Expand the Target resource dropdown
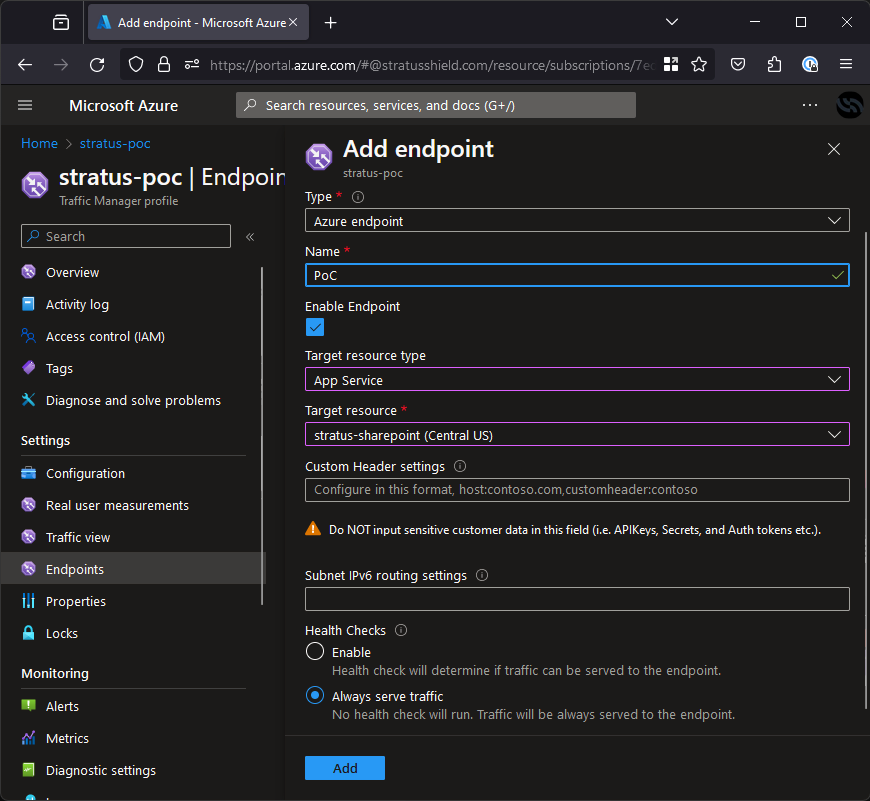Image resolution: width=870 pixels, height=801 pixels. (577, 434)
